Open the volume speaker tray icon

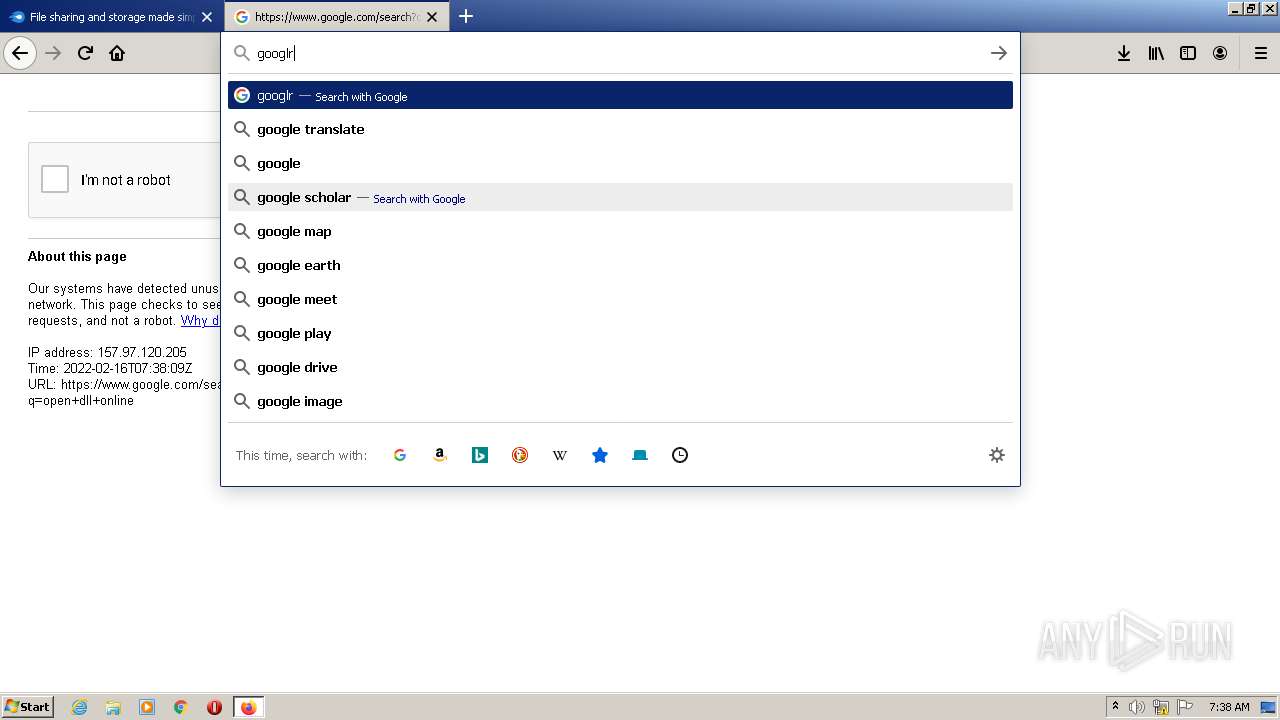click(1137, 707)
